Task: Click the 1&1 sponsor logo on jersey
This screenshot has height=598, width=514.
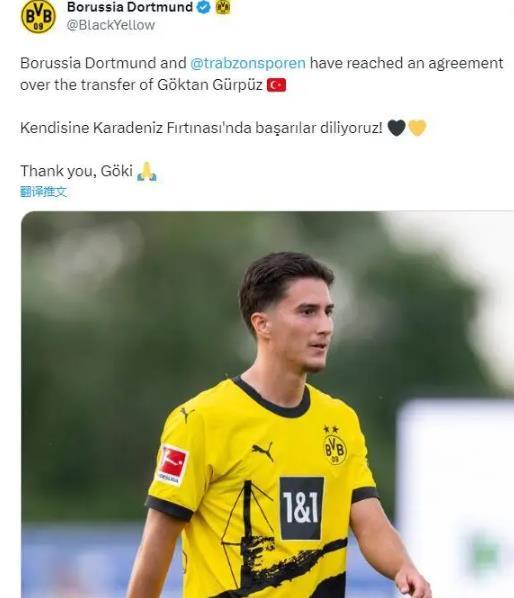Action: coord(302,508)
